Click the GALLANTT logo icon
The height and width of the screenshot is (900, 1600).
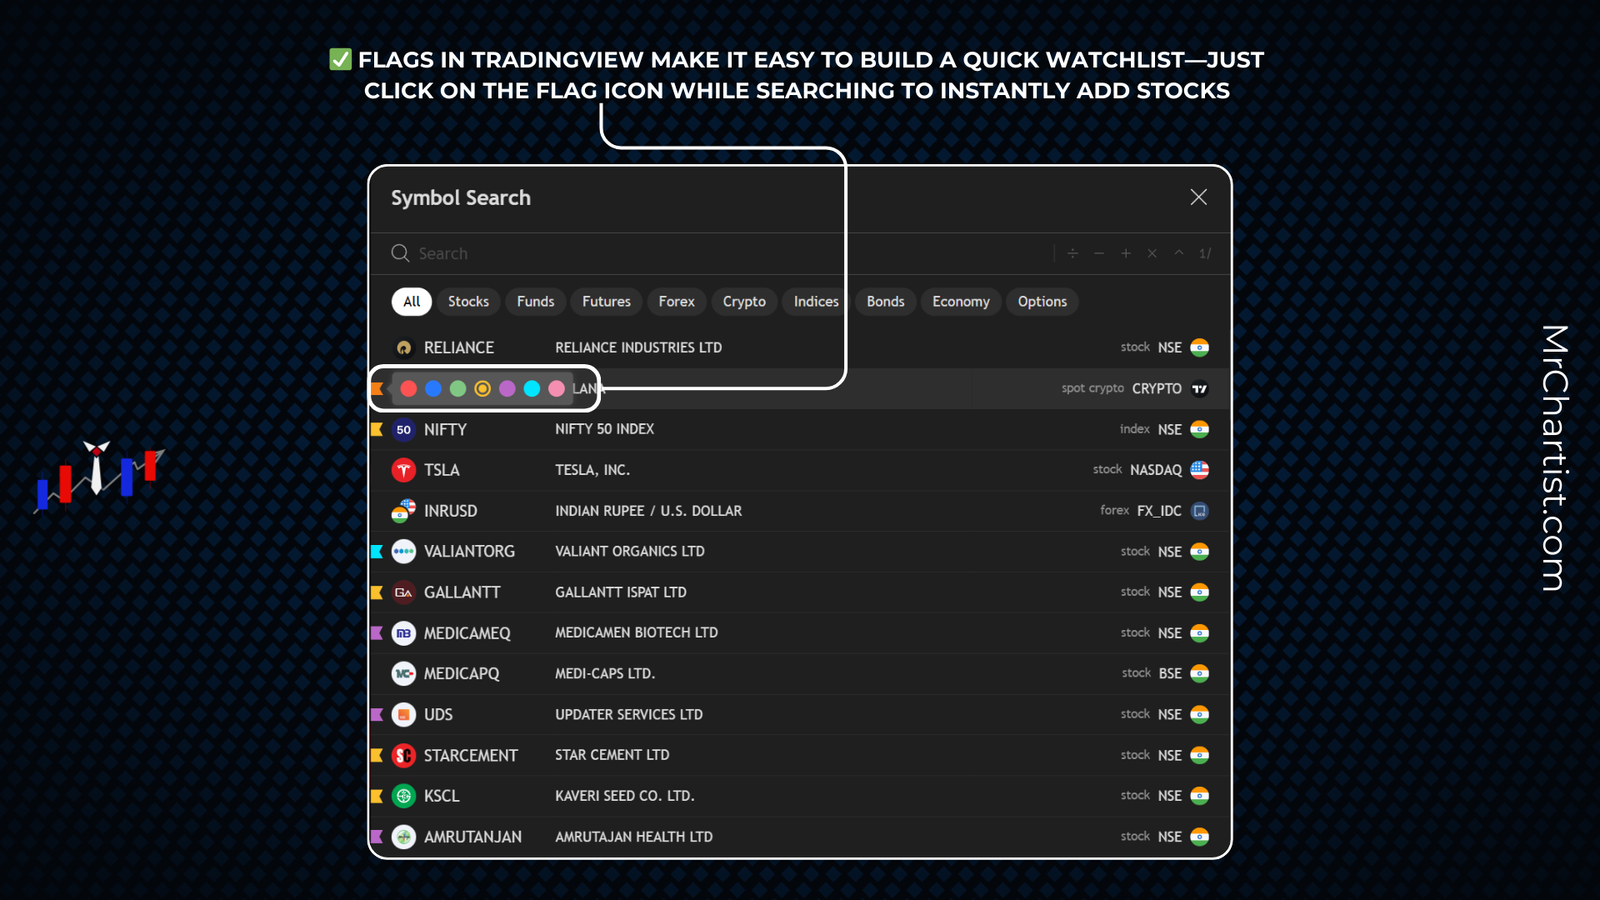click(404, 593)
